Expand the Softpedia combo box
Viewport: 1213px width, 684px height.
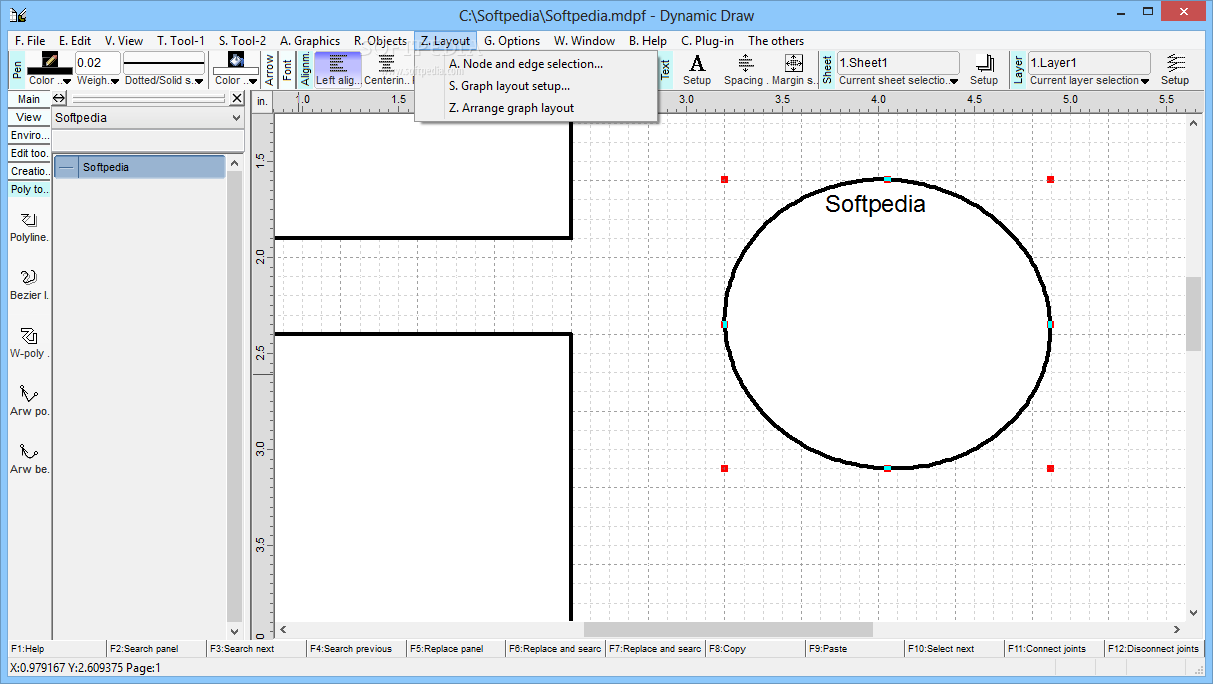tap(237, 118)
